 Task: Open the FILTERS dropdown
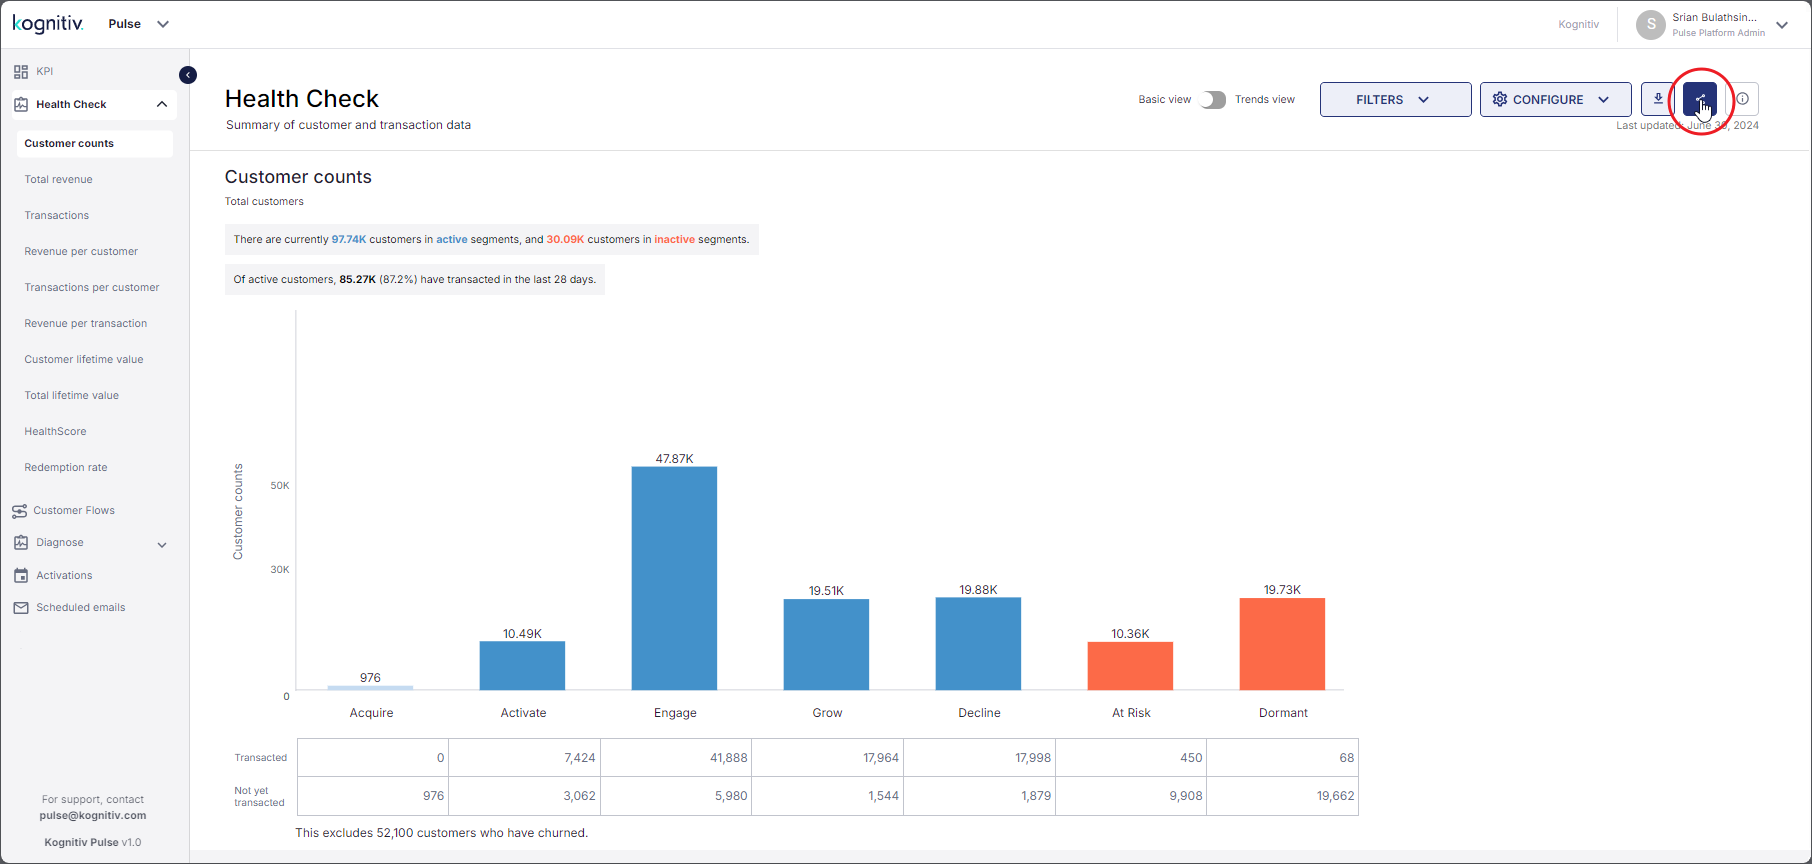click(x=1395, y=100)
